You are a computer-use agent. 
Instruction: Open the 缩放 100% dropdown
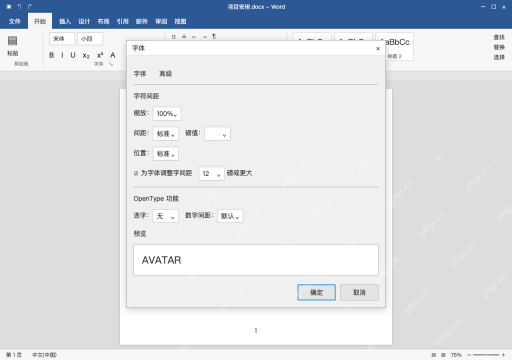(167, 114)
